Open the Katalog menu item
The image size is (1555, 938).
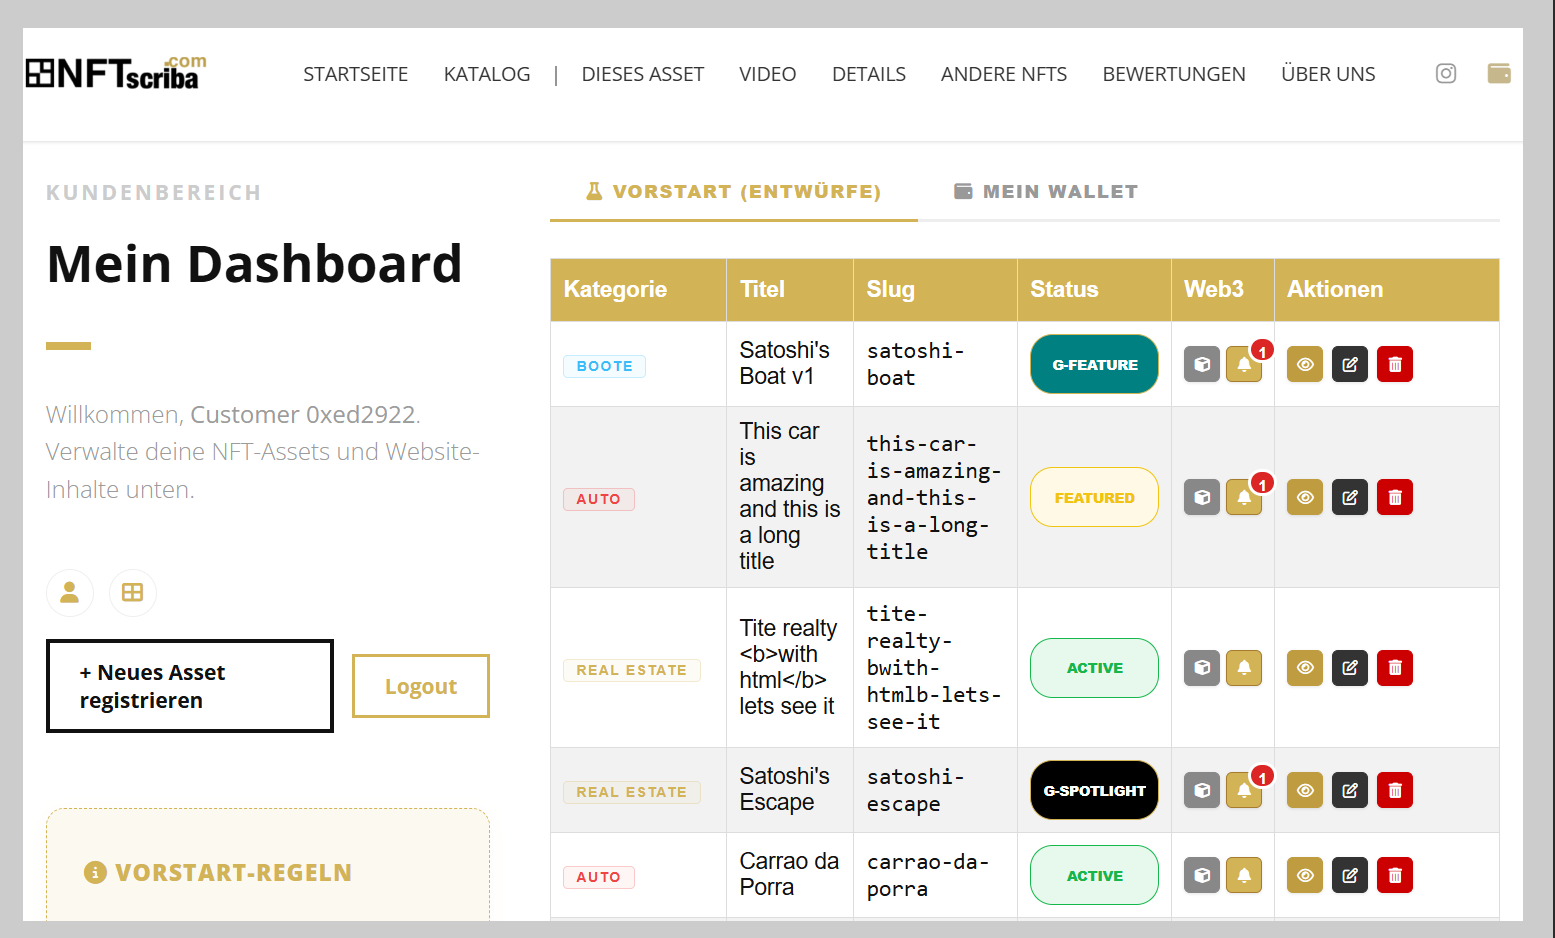tap(487, 74)
